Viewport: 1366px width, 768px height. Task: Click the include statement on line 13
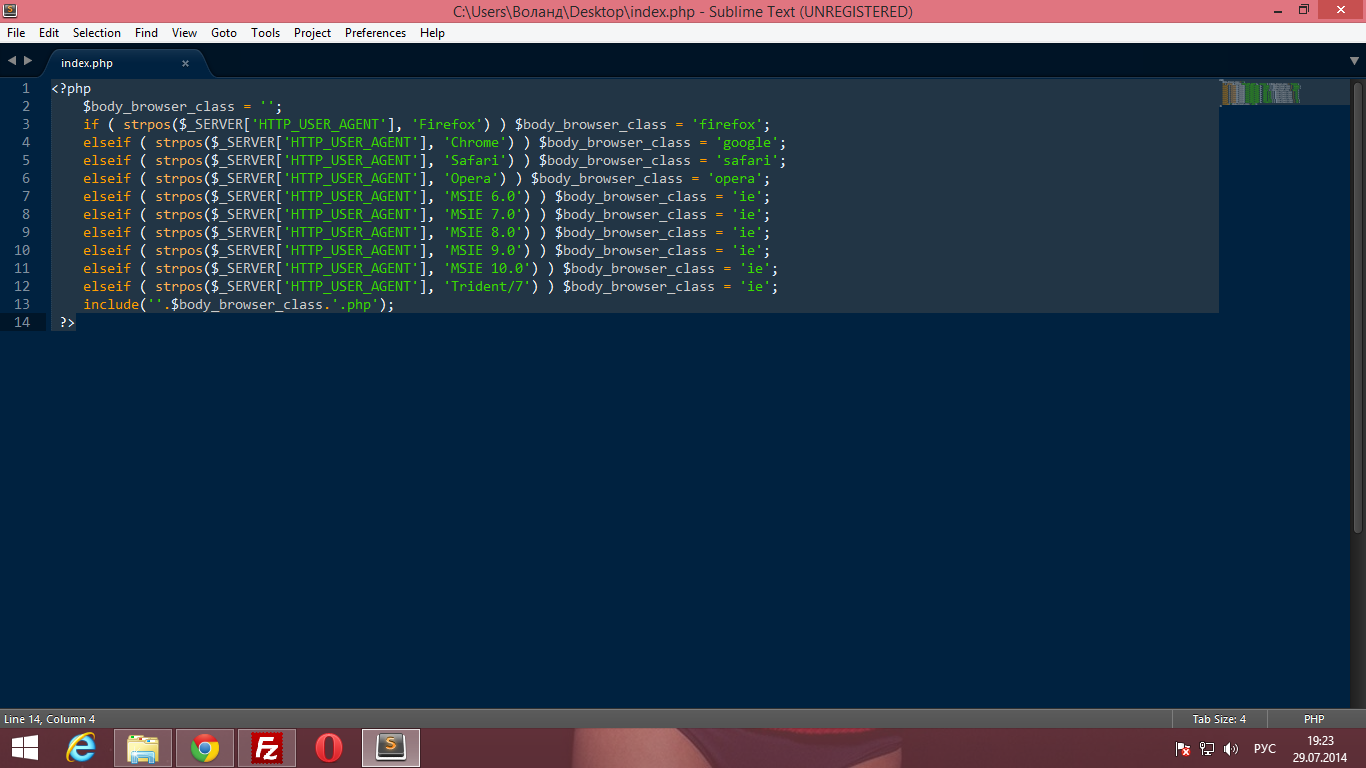pyautogui.click(x=239, y=304)
